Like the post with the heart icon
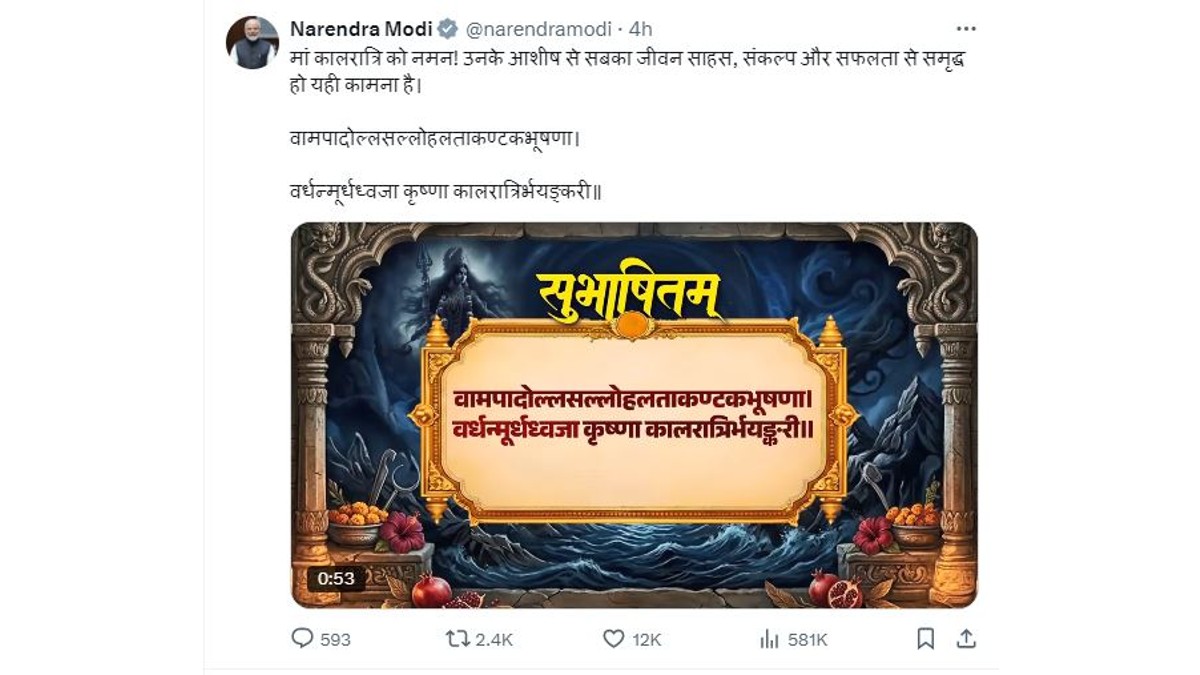Screen dimensions: 1200x675 (613, 638)
